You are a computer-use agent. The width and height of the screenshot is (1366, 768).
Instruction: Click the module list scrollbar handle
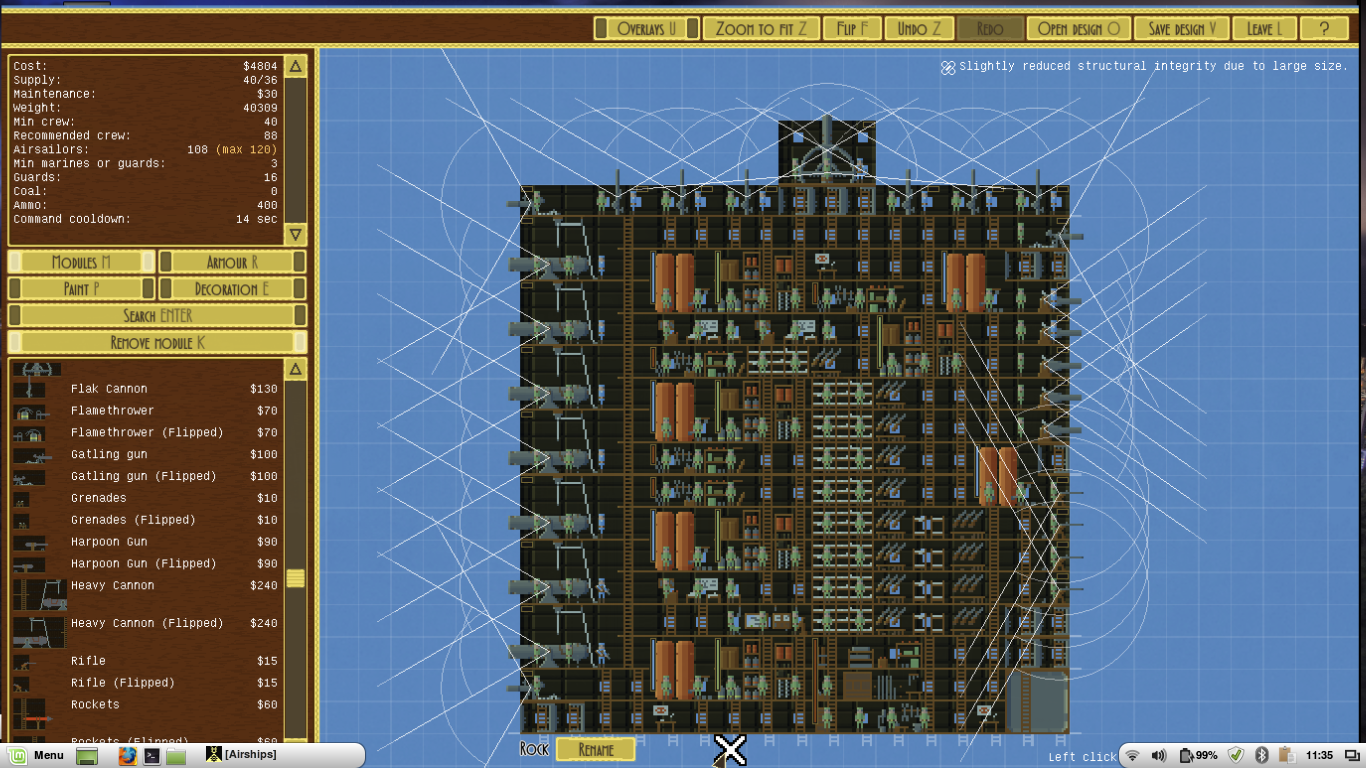tap(295, 578)
